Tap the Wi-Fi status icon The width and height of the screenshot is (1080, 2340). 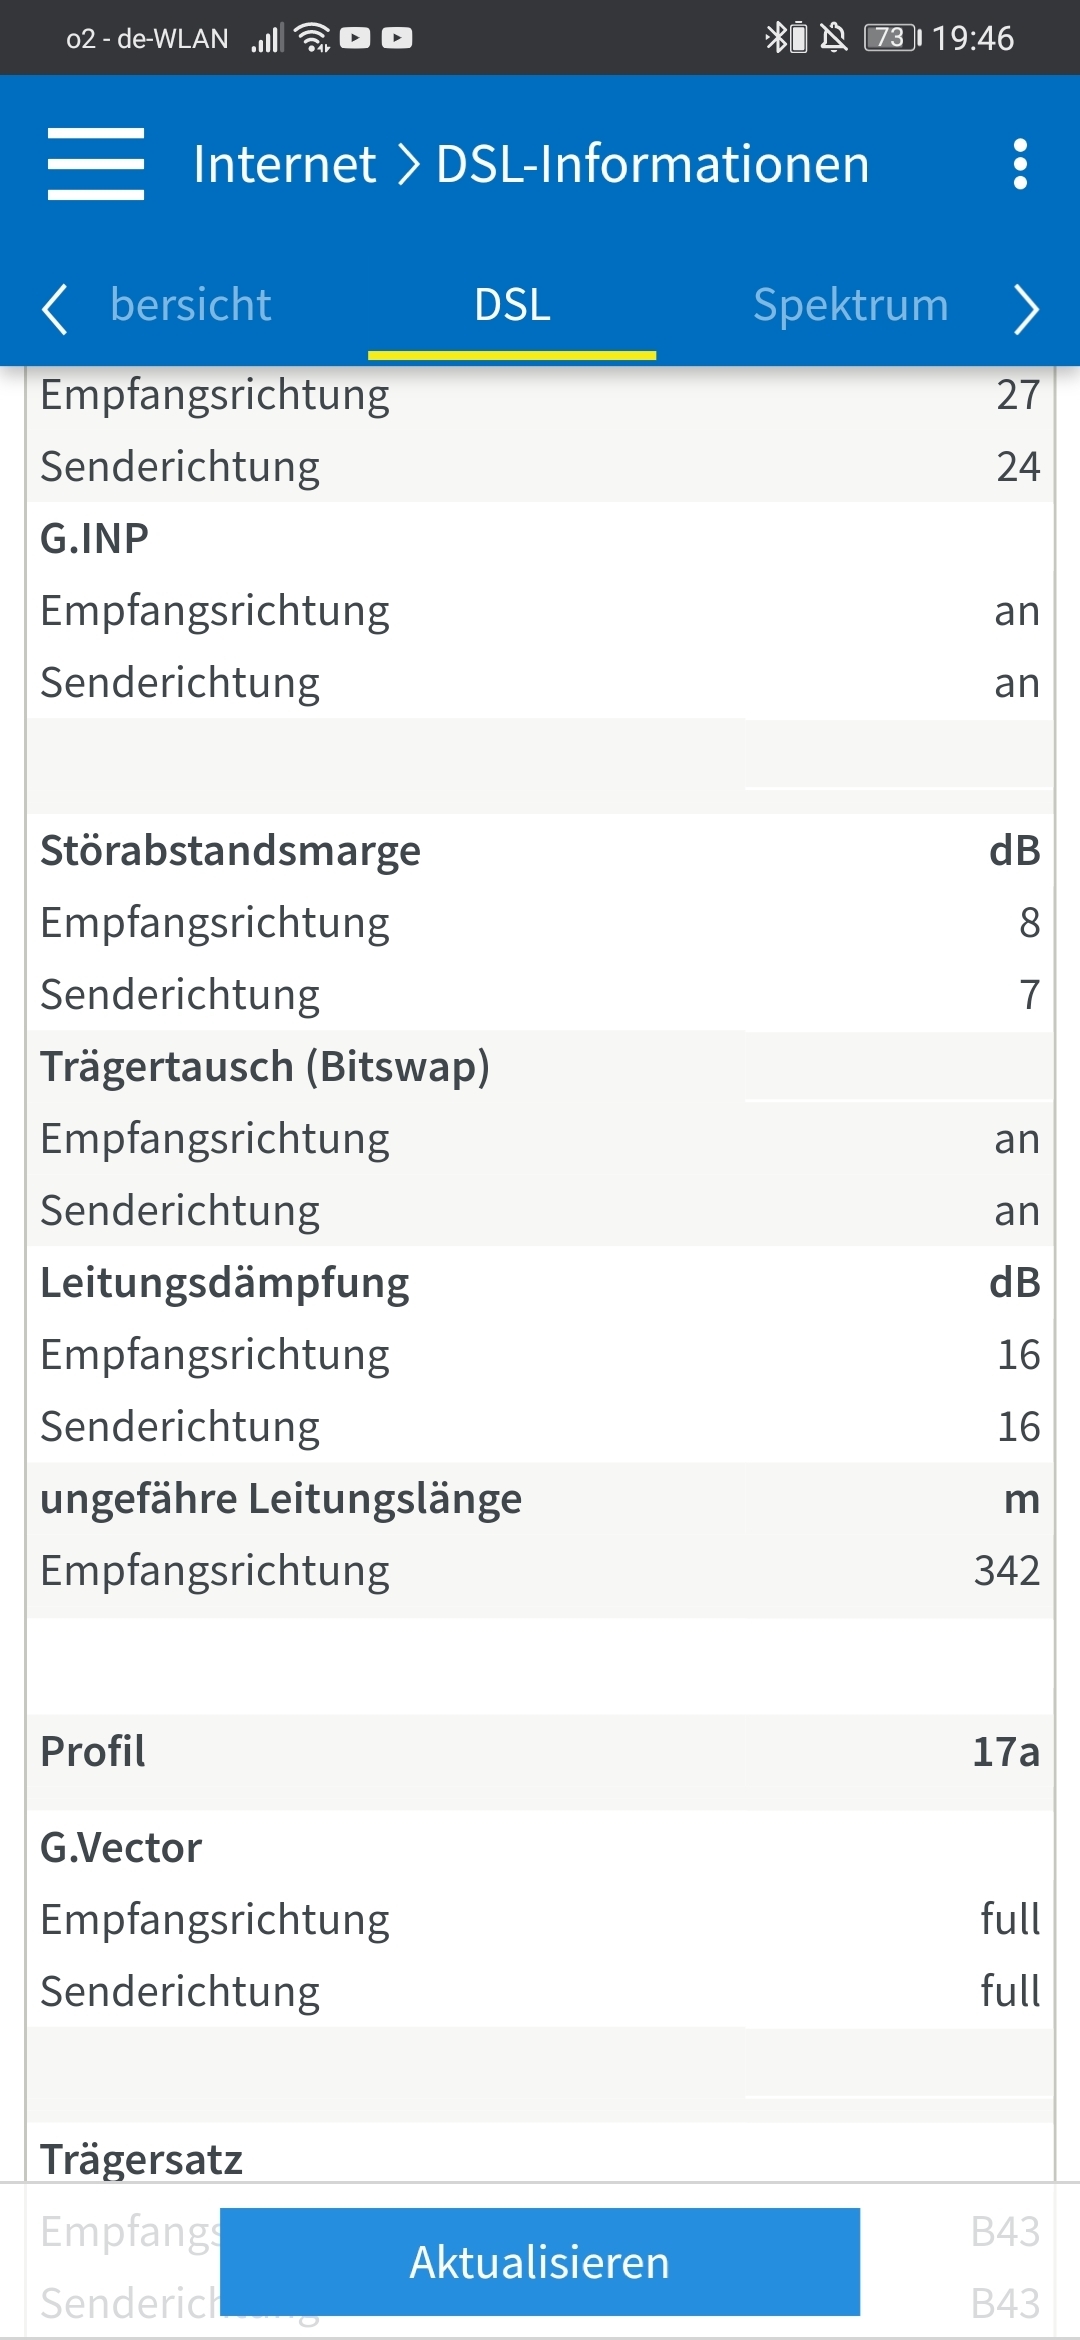313,38
